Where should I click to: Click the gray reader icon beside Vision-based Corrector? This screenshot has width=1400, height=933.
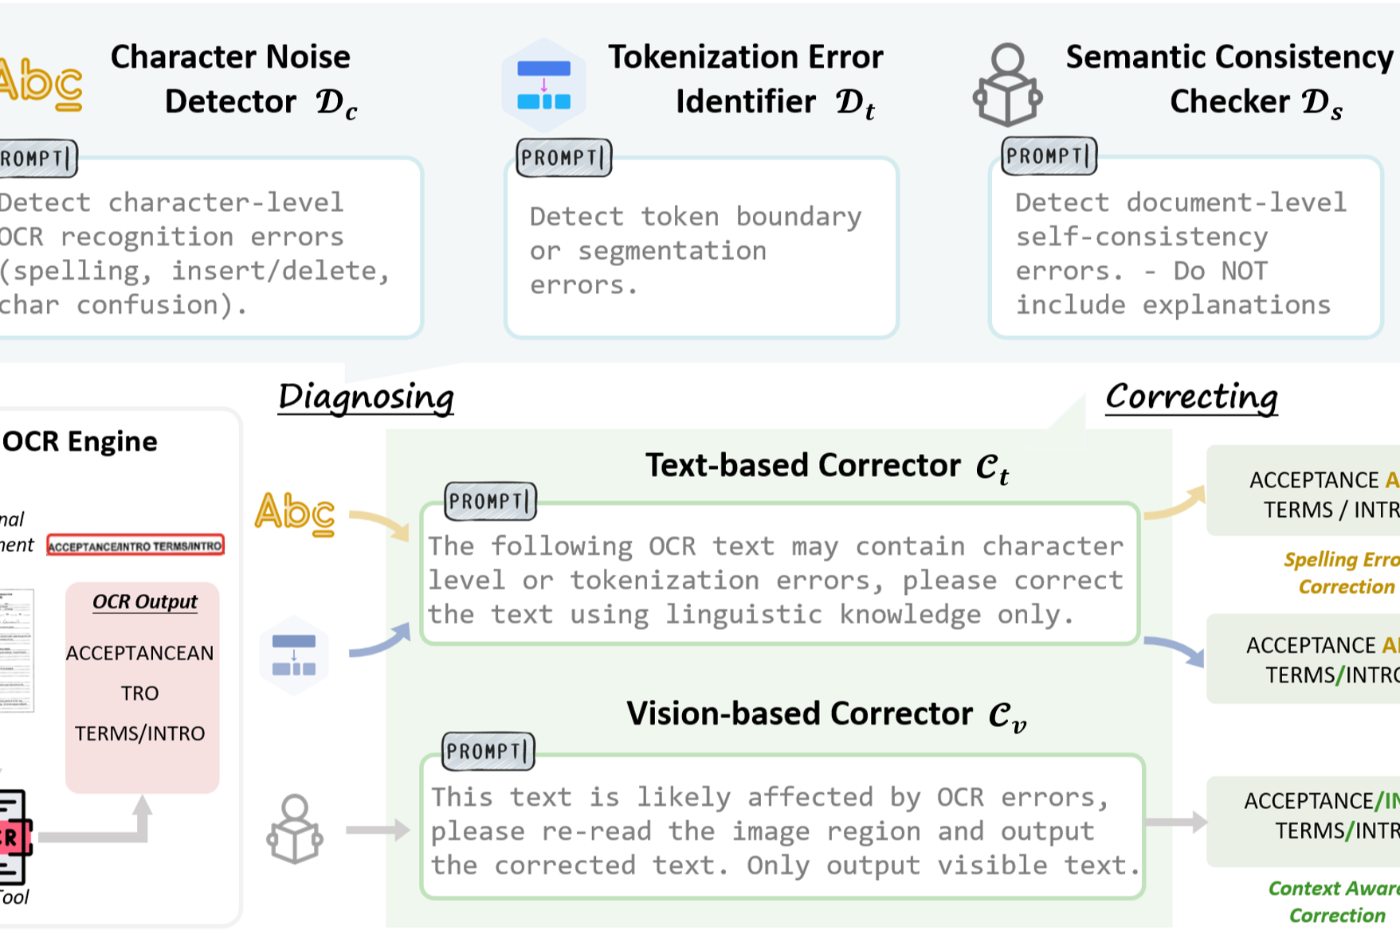coord(295,829)
